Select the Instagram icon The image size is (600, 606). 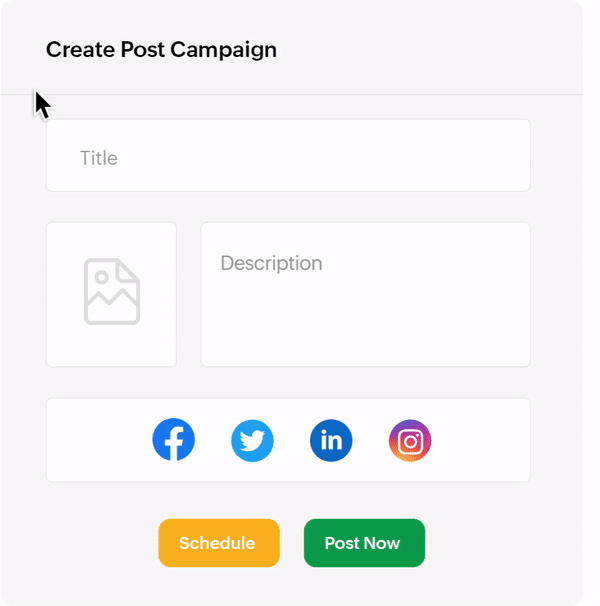[410, 440]
